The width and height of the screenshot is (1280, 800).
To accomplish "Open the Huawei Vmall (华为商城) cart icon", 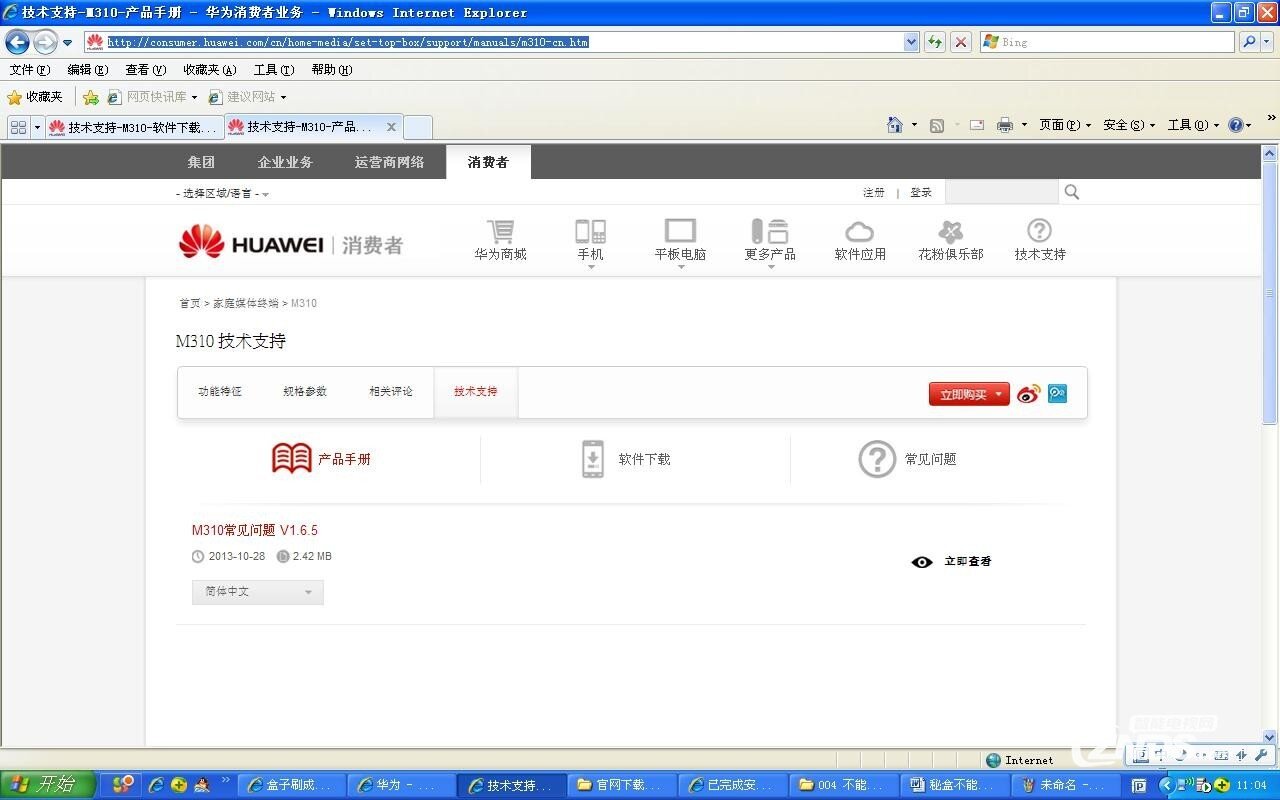I will (x=500, y=231).
